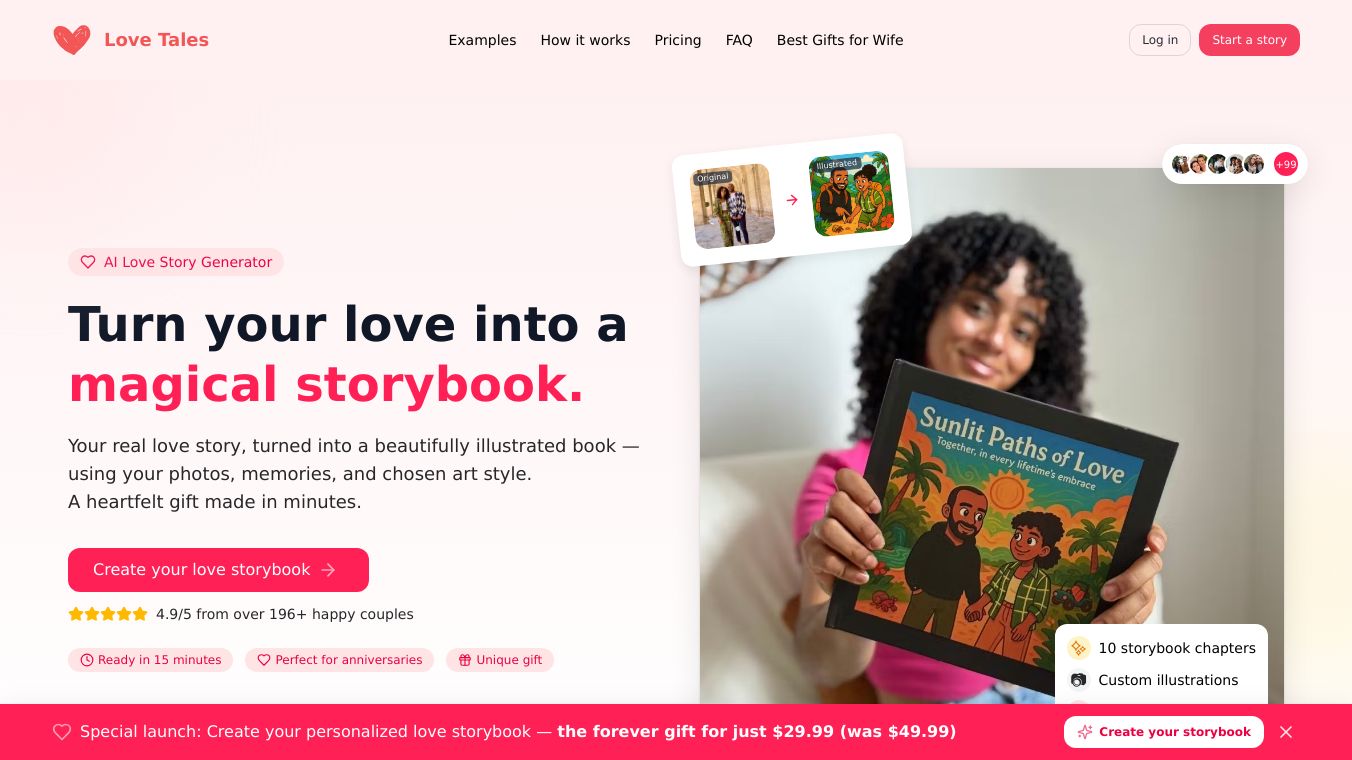Click the heart icon in AI Love Story Generator badge
Image resolution: width=1352 pixels, height=760 pixels.
(88, 262)
